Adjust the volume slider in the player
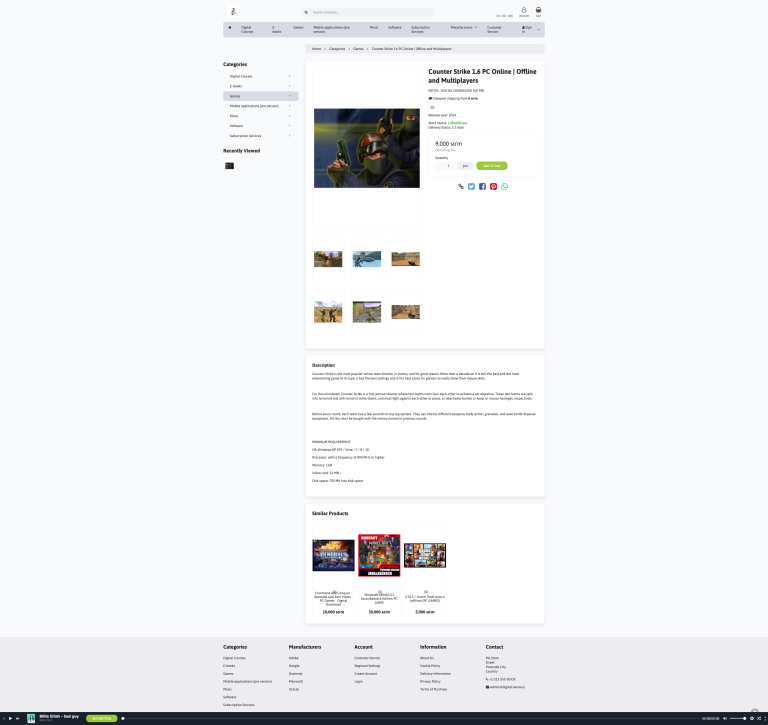This screenshot has height=725, width=768. [738, 719]
